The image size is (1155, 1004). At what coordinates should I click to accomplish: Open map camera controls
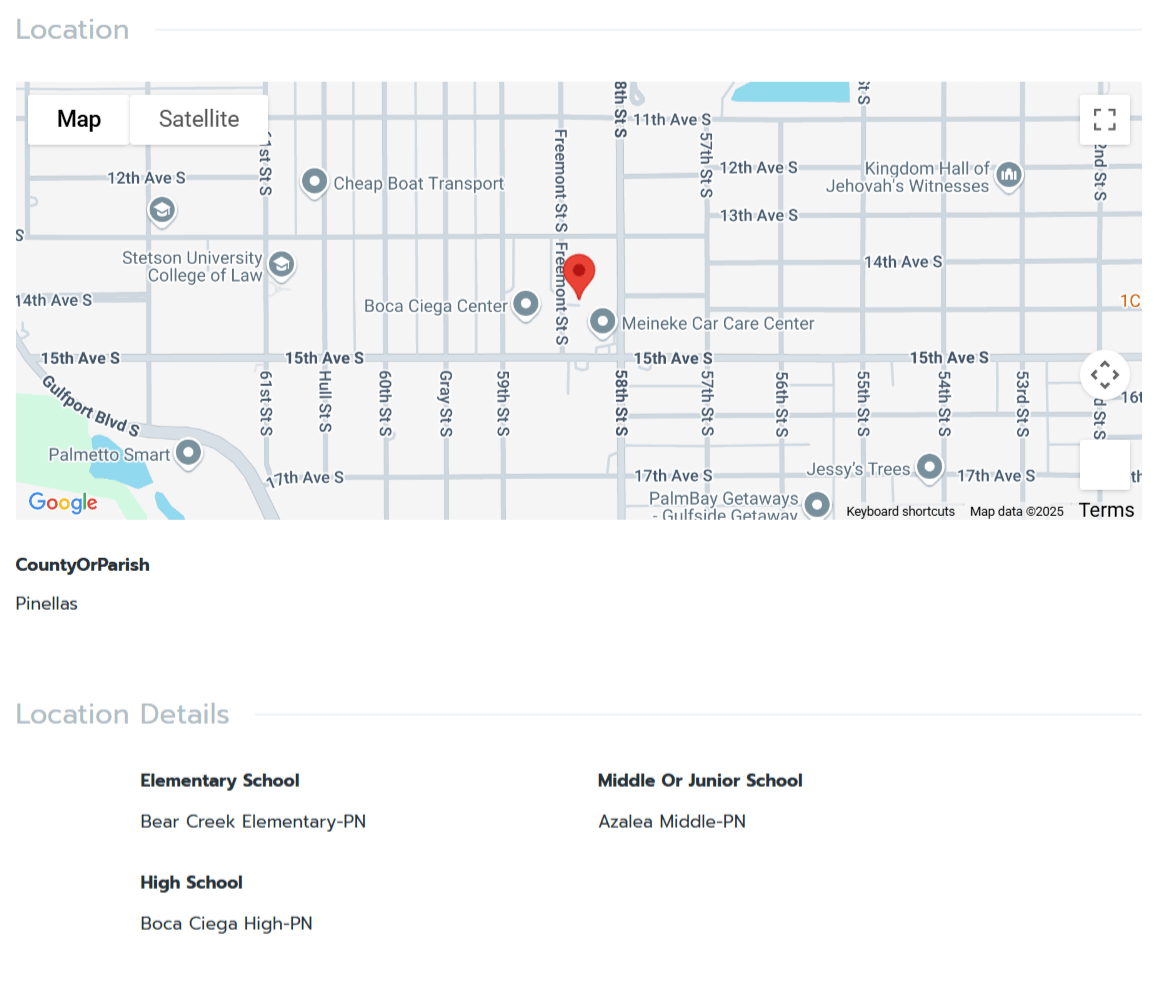(x=1104, y=375)
